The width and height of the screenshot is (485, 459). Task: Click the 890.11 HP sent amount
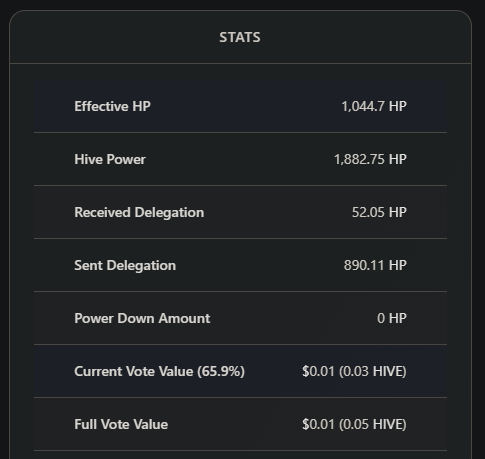pyautogui.click(x=375, y=265)
